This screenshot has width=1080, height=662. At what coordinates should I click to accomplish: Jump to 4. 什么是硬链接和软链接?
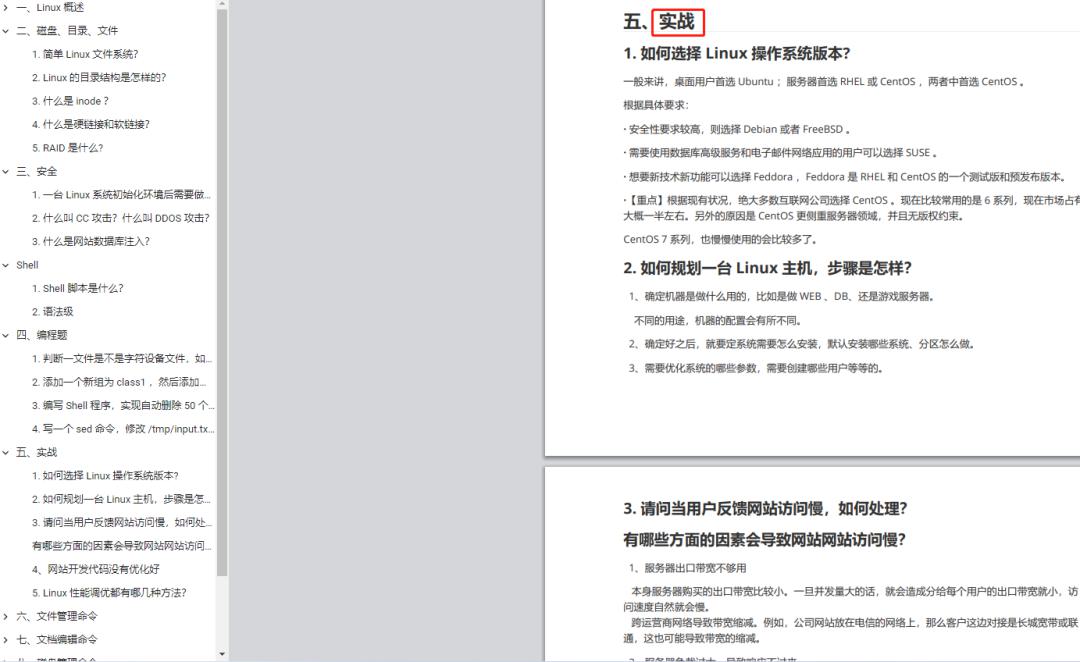pyautogui.click(x=90, y=125)
